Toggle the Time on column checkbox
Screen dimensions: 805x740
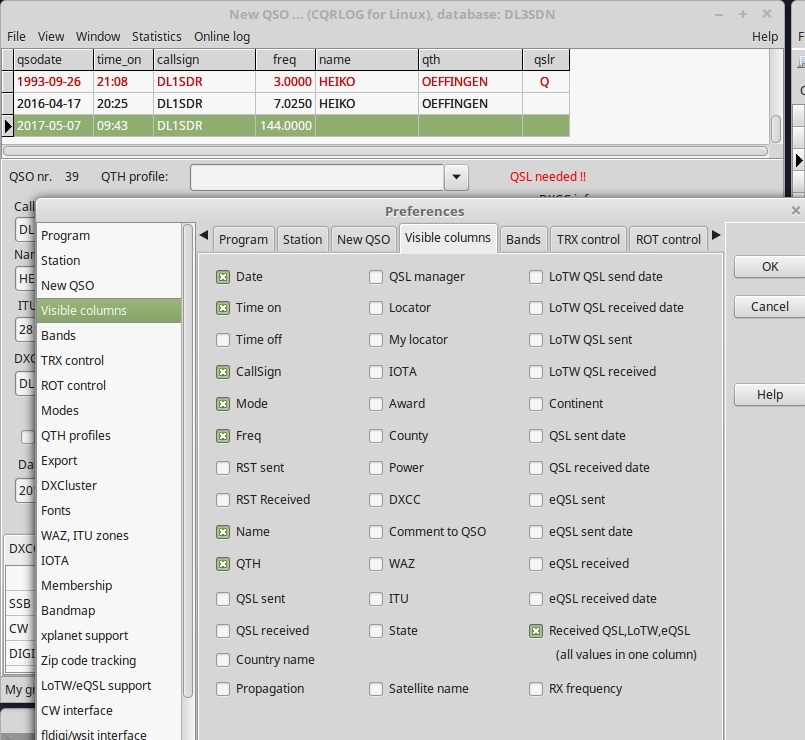point(223,308)
